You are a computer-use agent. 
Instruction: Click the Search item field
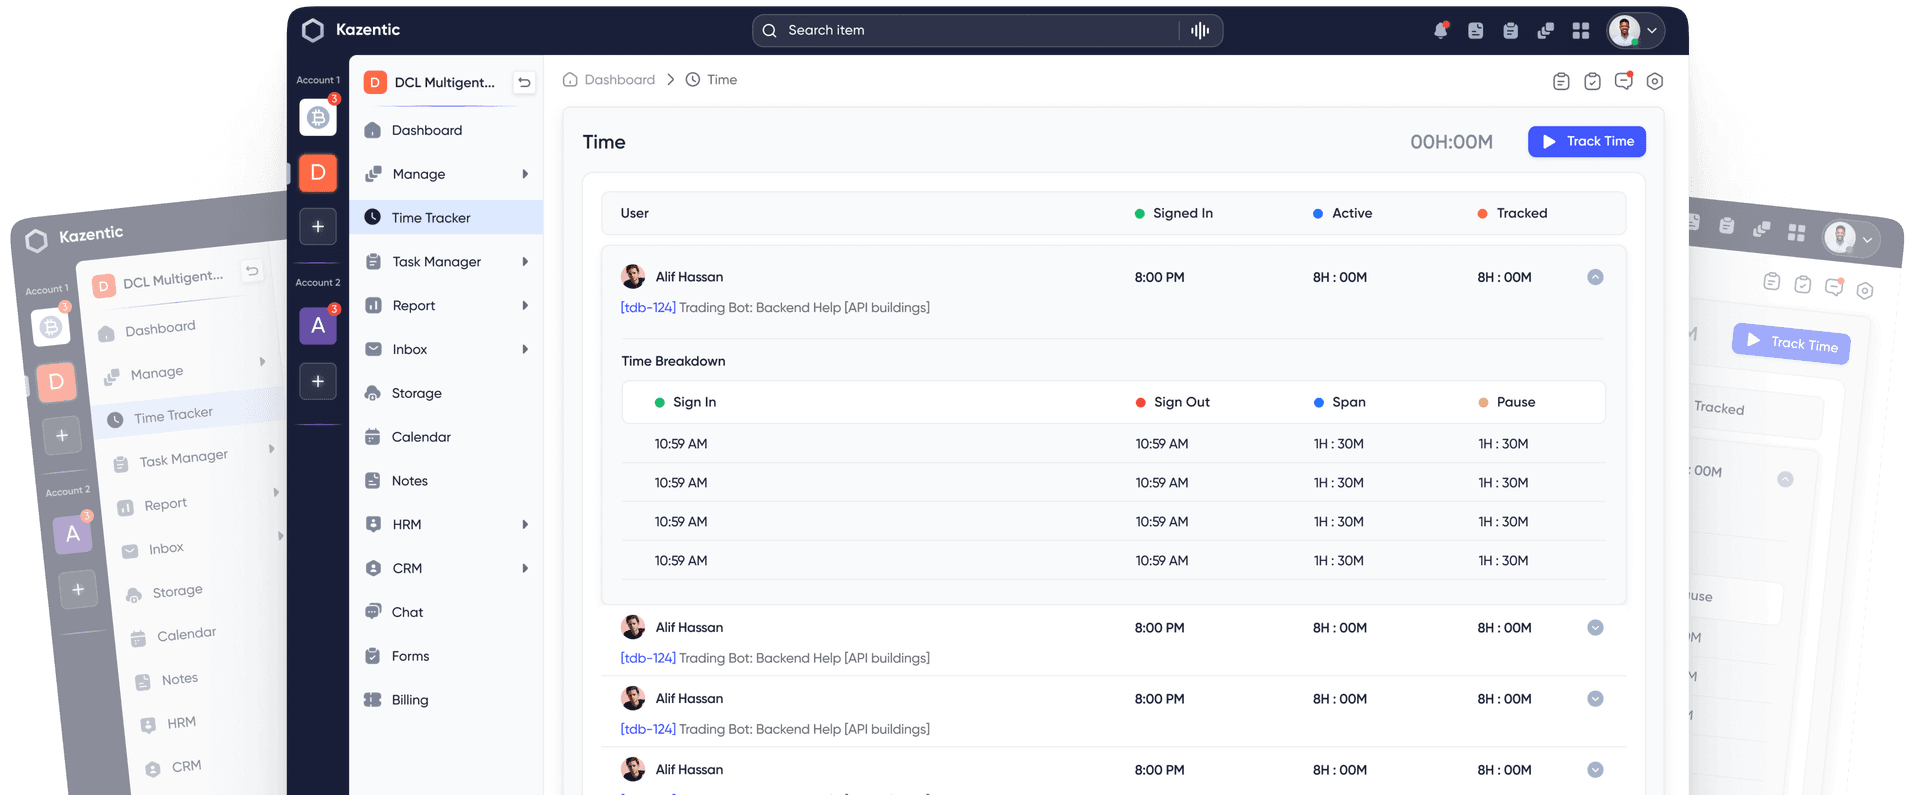pyautogui.click(x=987, y=30)
